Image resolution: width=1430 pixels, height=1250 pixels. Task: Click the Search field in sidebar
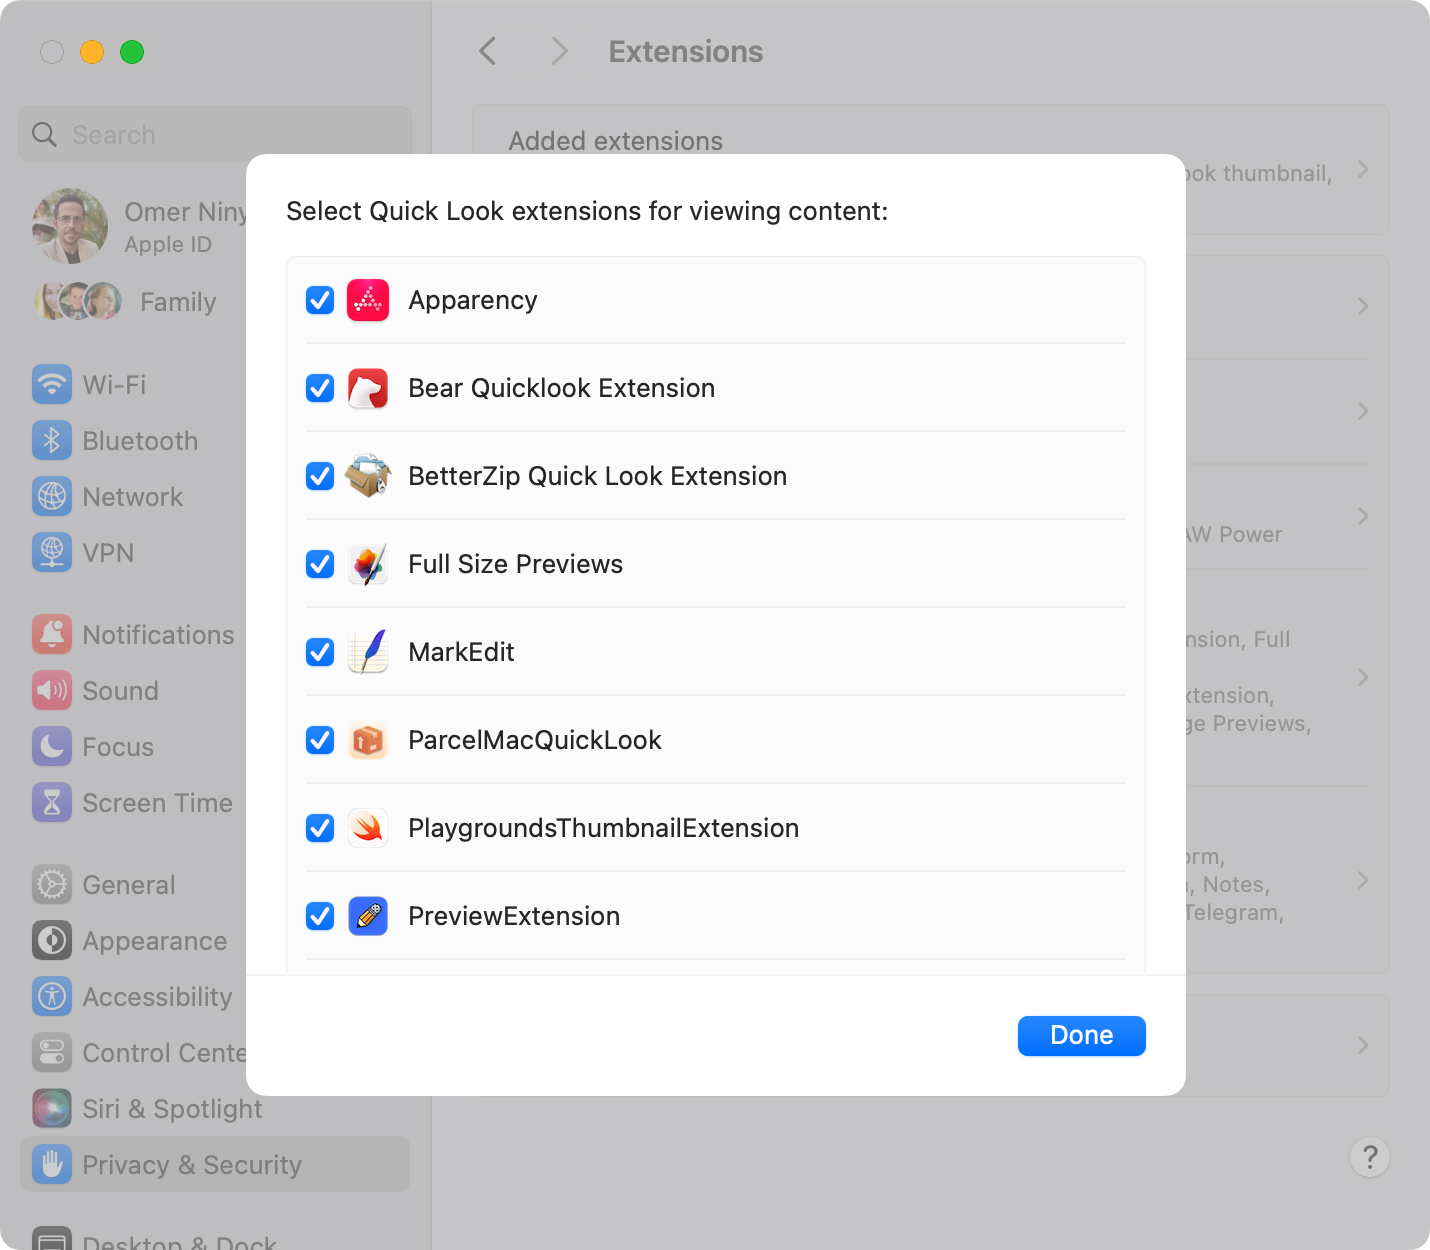point(215,134)
